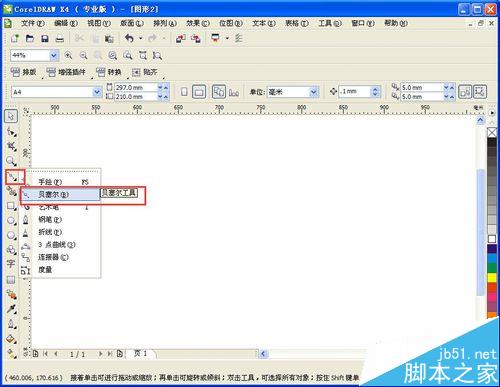This screenshot has height=387, width=500.
Task: Pick the yellow color swatch
Action: tap(492, 278)
